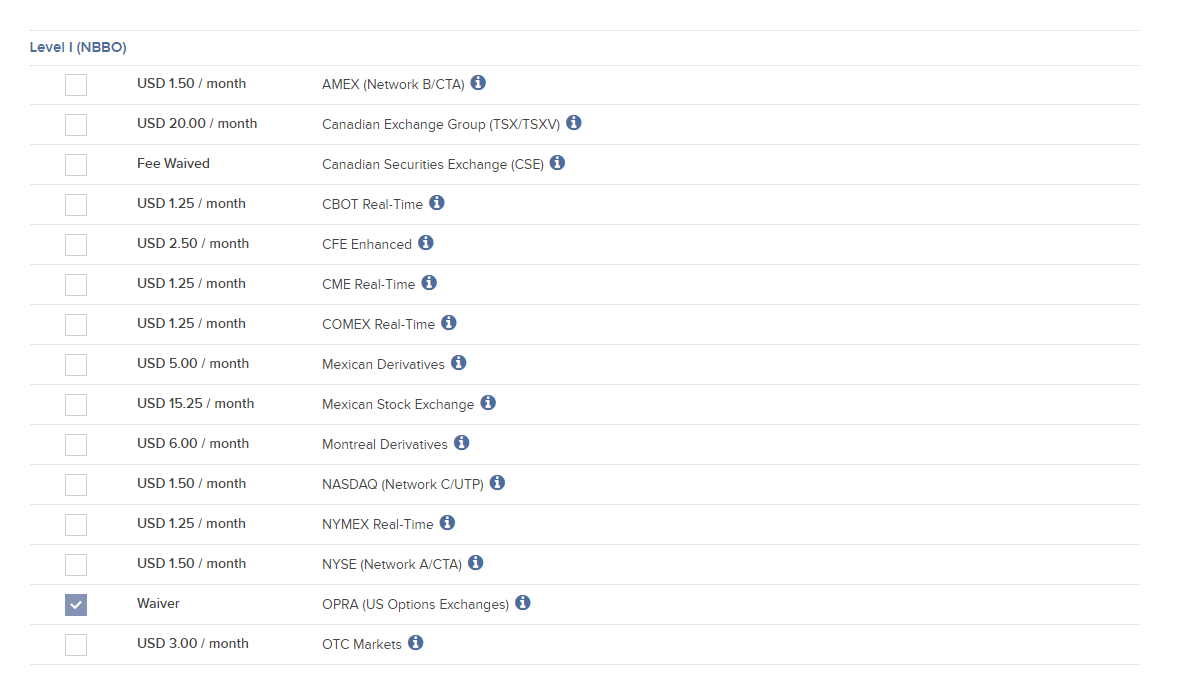Select the Mexican Stock Exchange checkbox
1195x699 pixels.
coord(75,405)
